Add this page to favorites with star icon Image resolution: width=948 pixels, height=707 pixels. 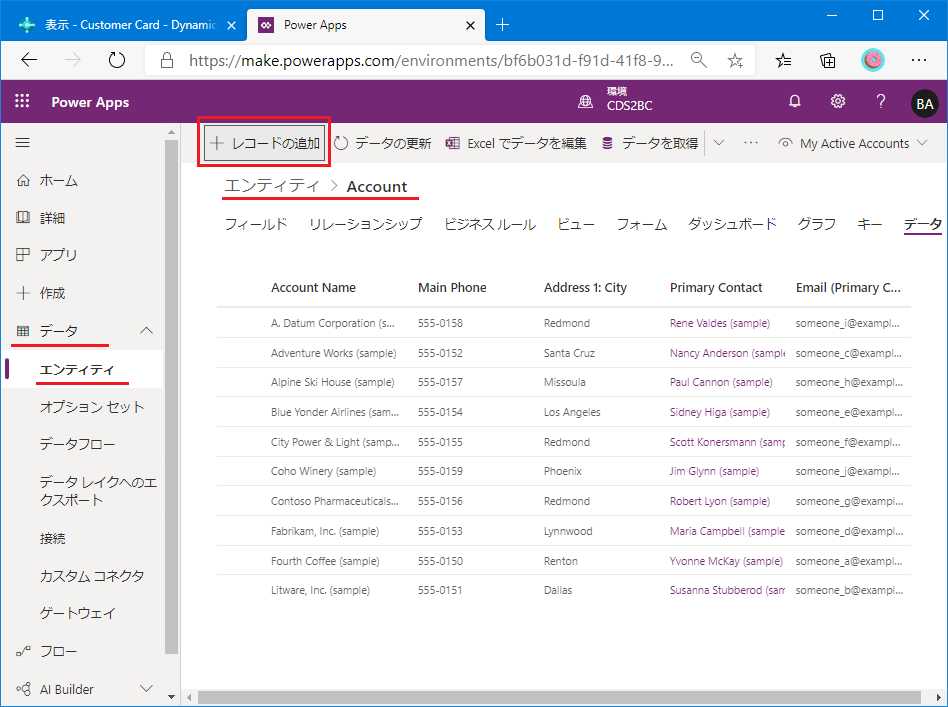[735, 59]
